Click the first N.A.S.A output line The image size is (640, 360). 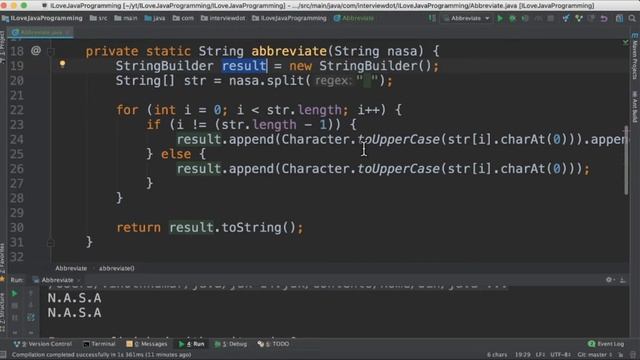point(75,298)
